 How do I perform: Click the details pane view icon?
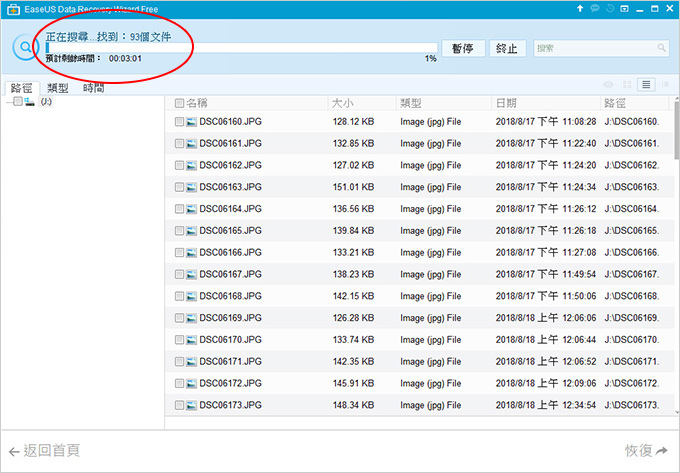pyautogui.click(x=666, y=85)
